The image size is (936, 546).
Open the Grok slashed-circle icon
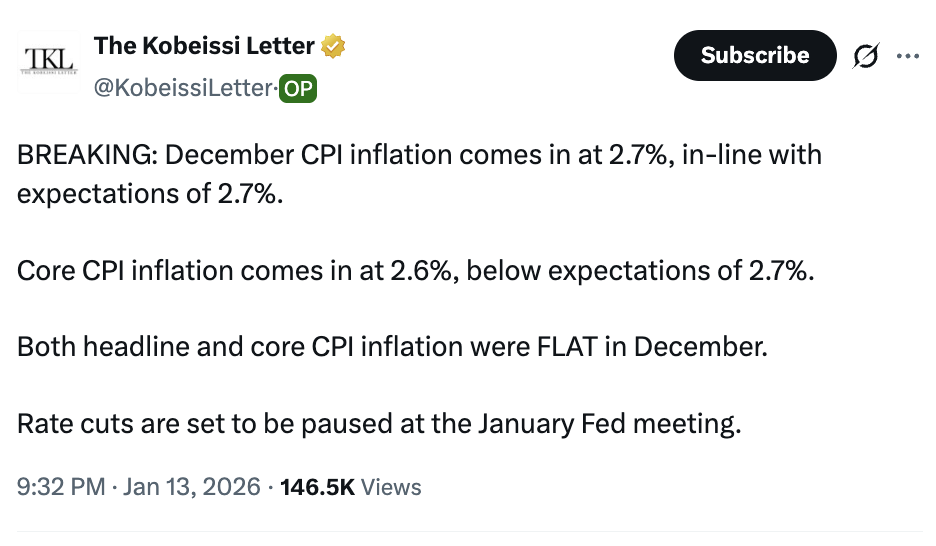click(x=865, y=57)
